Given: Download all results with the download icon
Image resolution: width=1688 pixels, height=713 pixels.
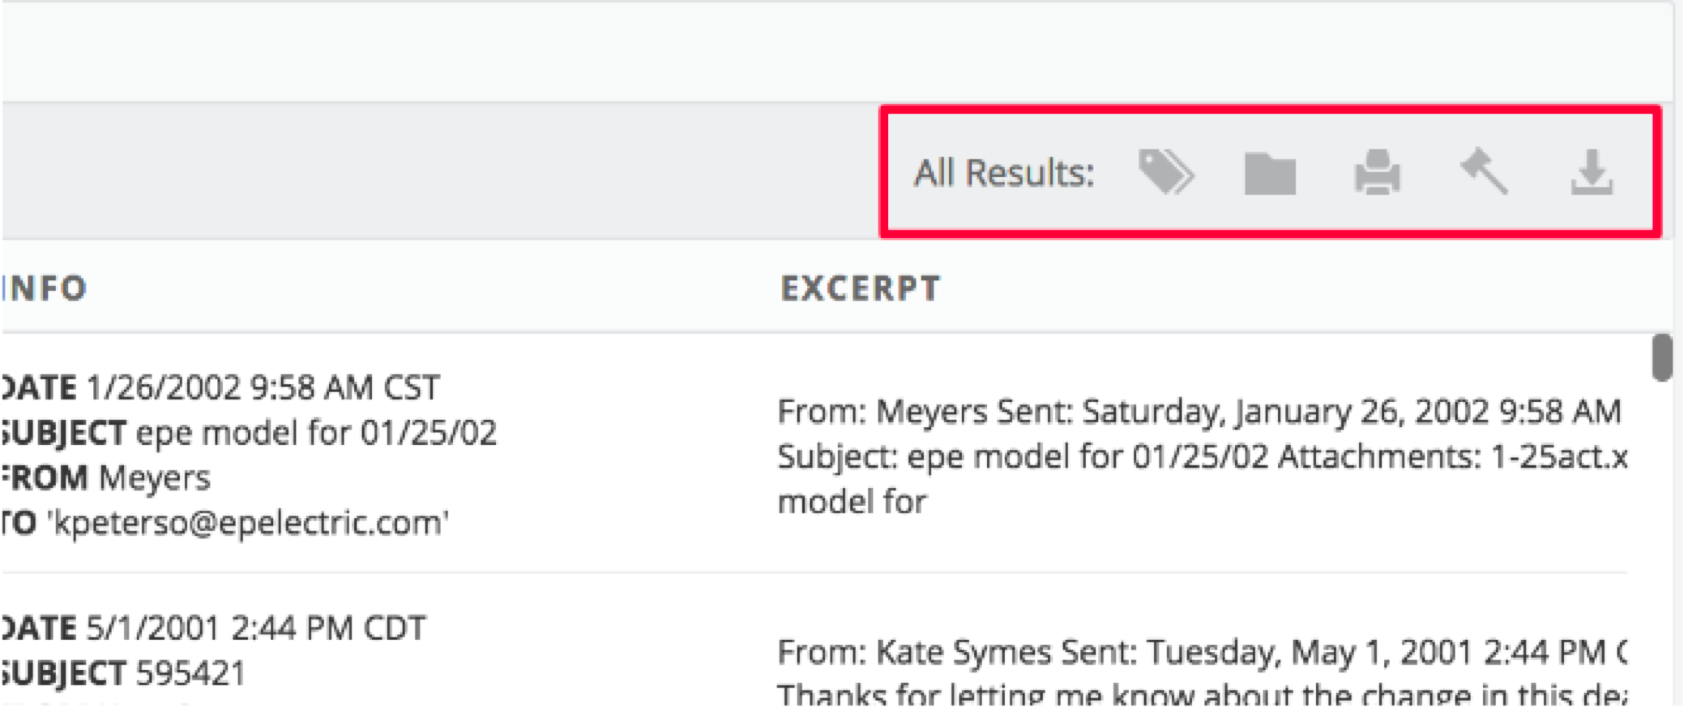Looking at the screenshot, I should tap(1591, 172).
